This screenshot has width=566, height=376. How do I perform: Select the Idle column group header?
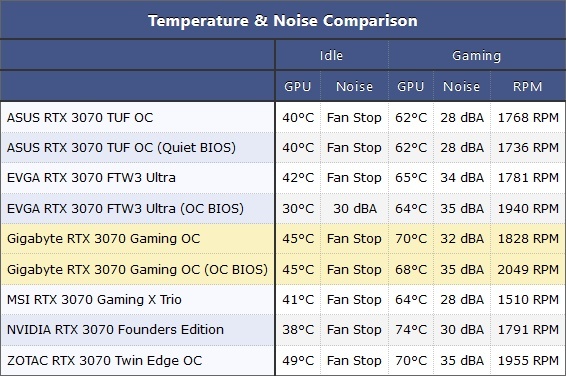[x=331, y=56]
